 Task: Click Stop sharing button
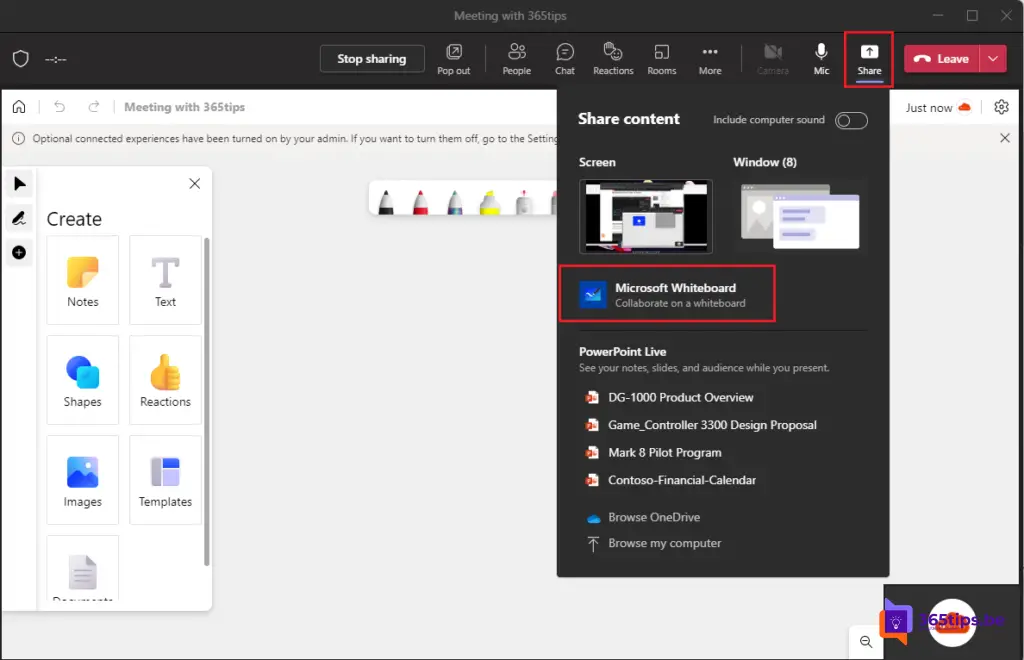click(x=372, y=59)
